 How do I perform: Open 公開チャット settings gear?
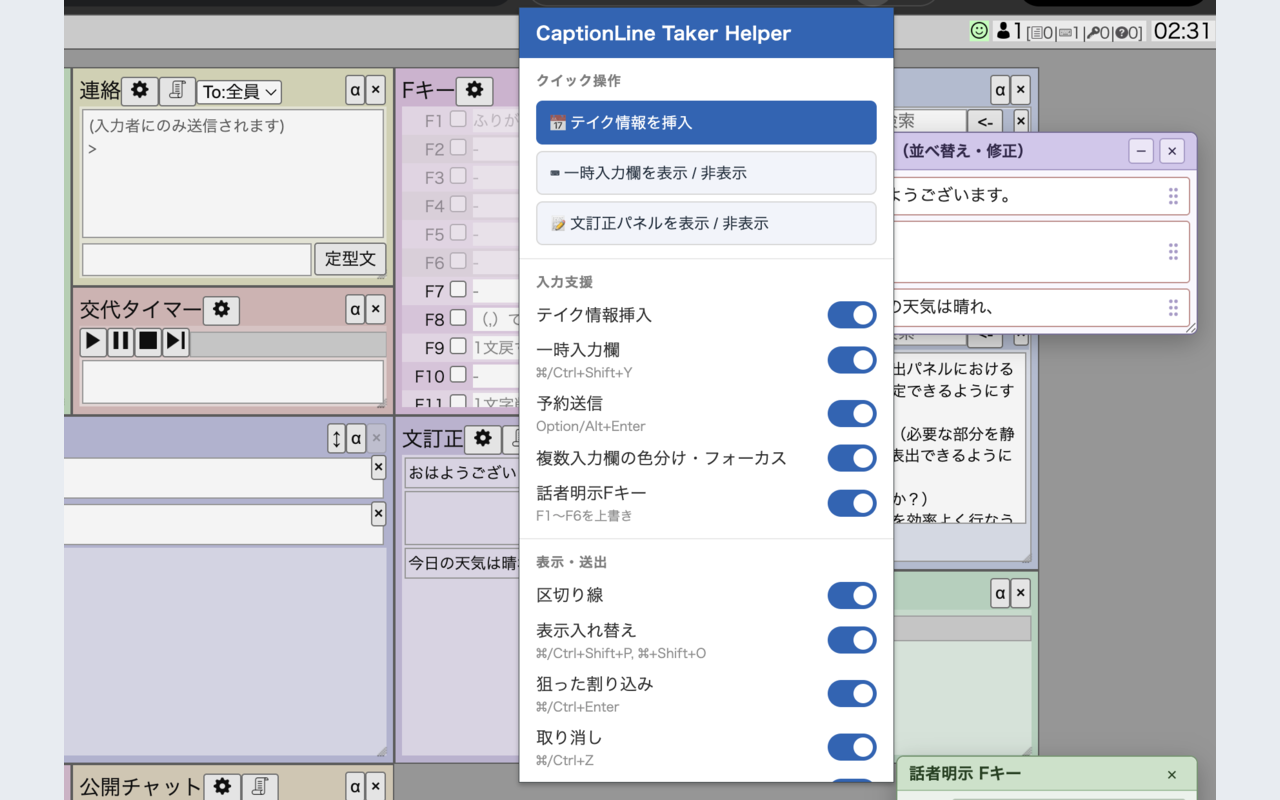tap(222, 787)
